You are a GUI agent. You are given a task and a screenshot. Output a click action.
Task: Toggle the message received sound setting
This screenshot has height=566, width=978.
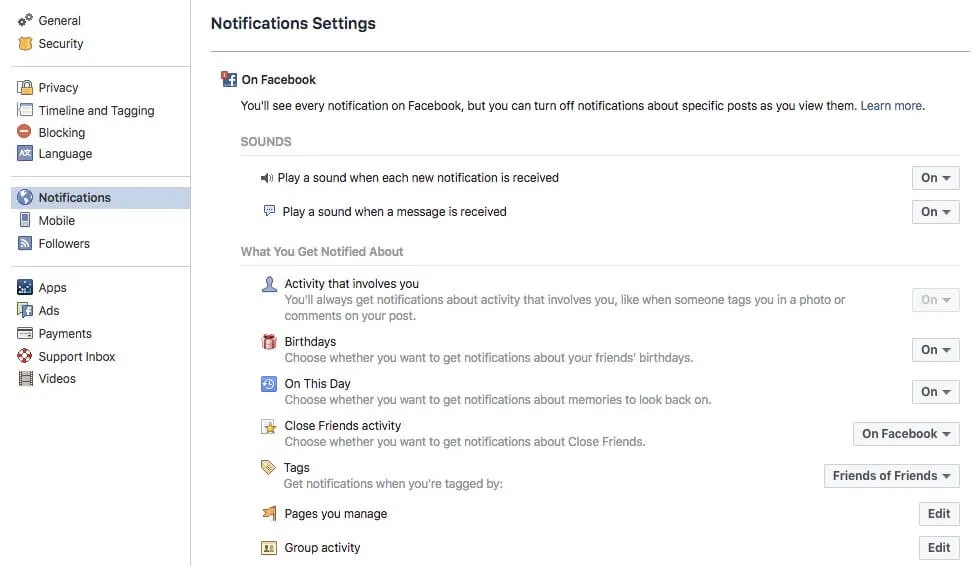coord(935,212)
